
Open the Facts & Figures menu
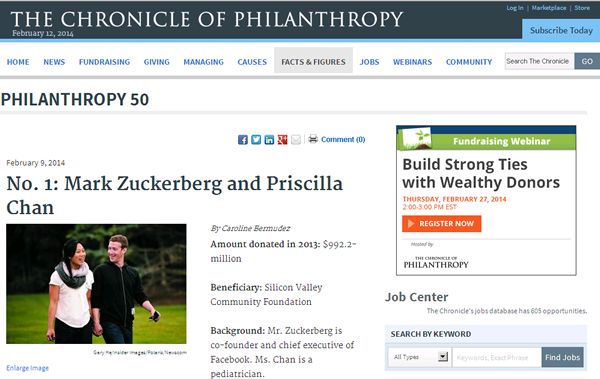pos(313,60)
